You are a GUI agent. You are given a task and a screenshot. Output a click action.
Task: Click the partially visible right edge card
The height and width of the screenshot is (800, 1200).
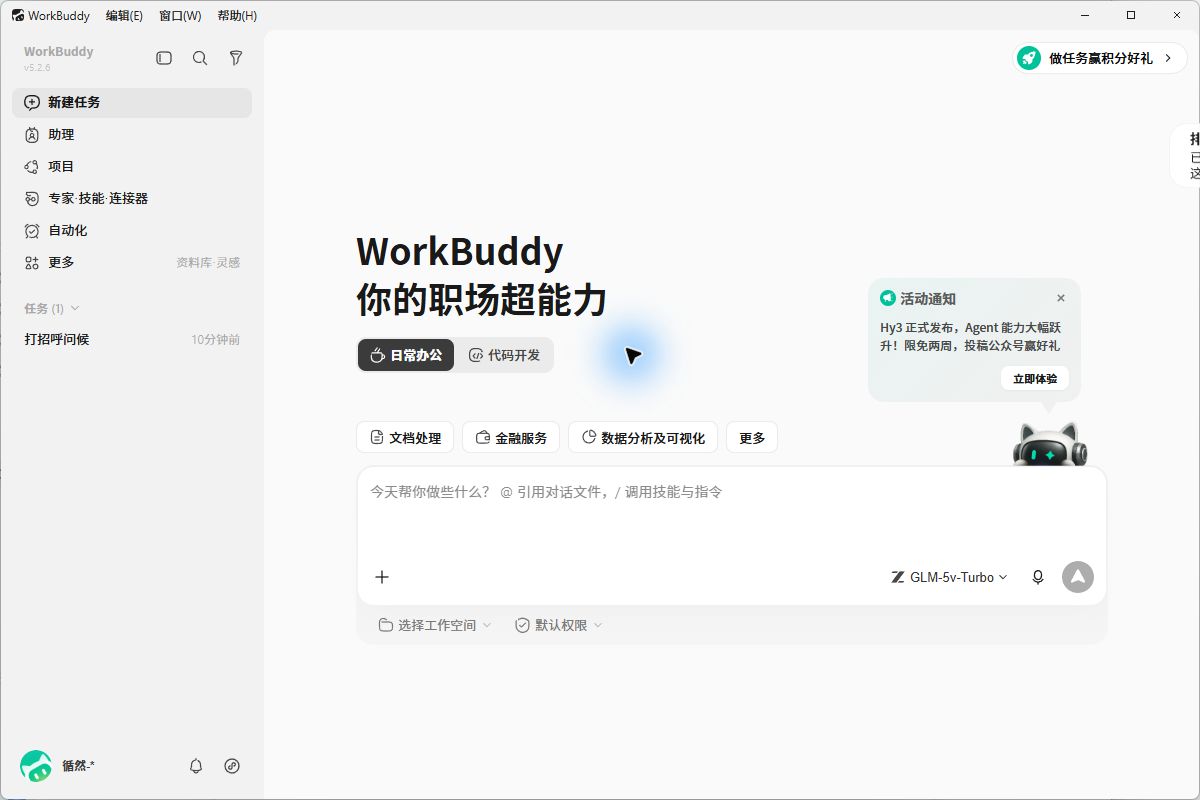(1186, 156)
